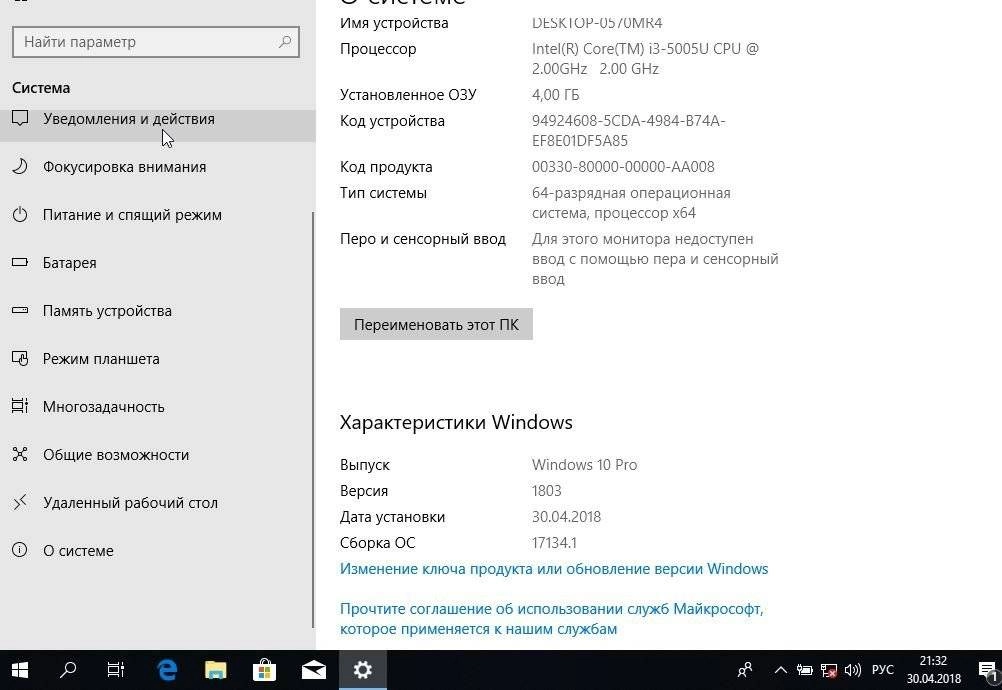
Task: Click the Notifications speech-bubble icon in sidebar
Action: (x=20, y=118)
